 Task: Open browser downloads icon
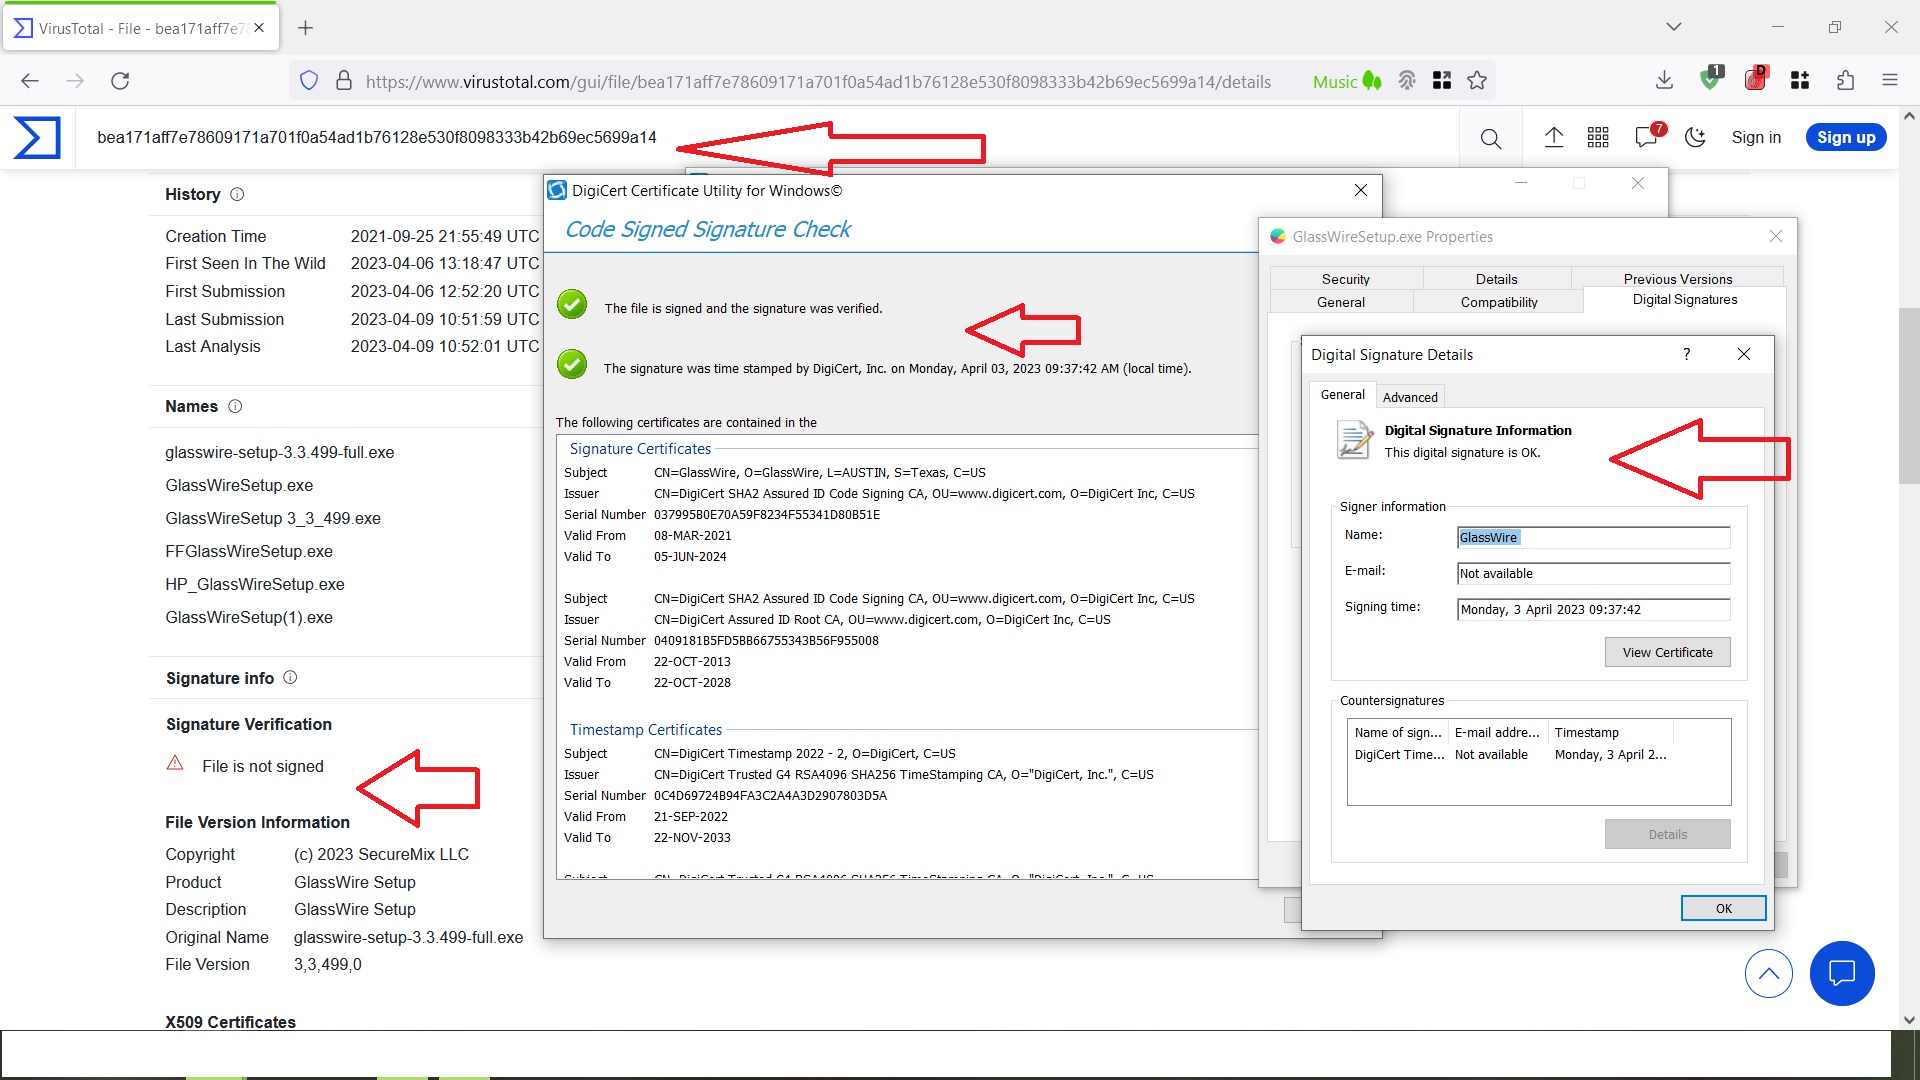coord(1664,81)
